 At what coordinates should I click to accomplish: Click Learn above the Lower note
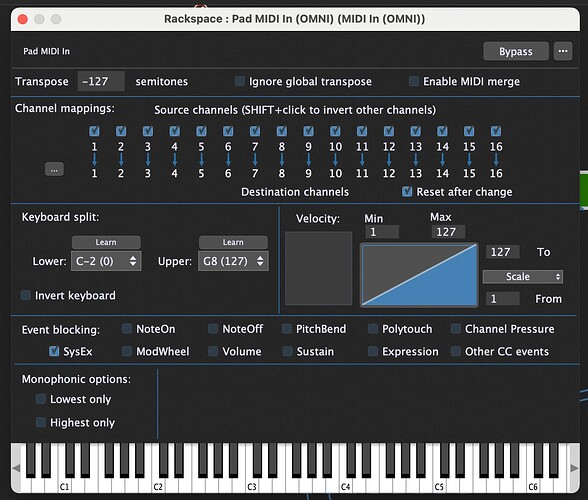pyautogui.click(x=106, y=242)
